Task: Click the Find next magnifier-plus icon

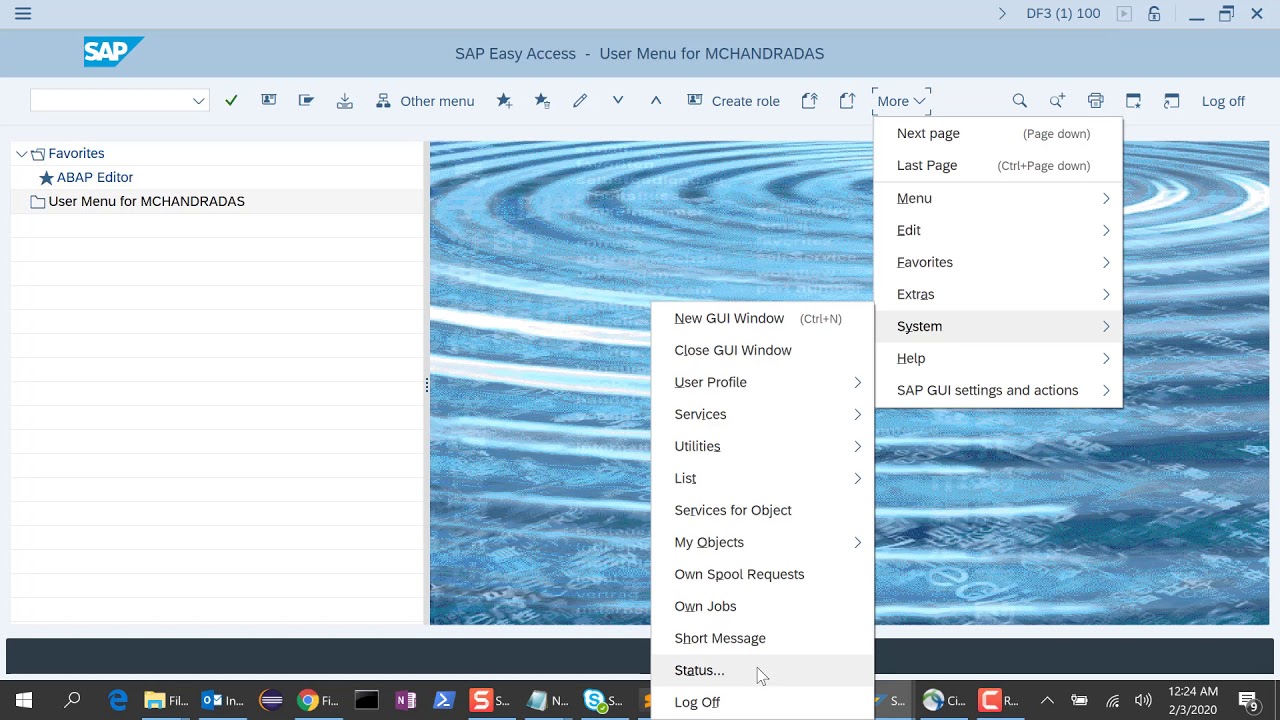Action: coord(1057,100)
